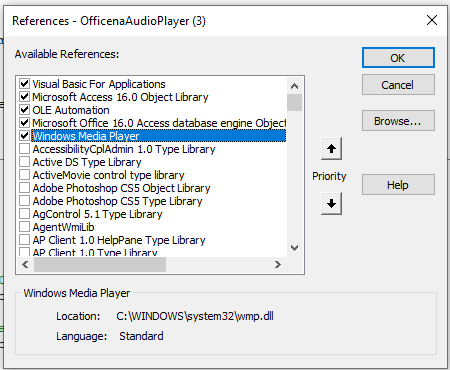Image resolution: width=450 pixels, height=370 pixels.
Task: Open the Browse... file dialog
Action: tap(398, 121)
